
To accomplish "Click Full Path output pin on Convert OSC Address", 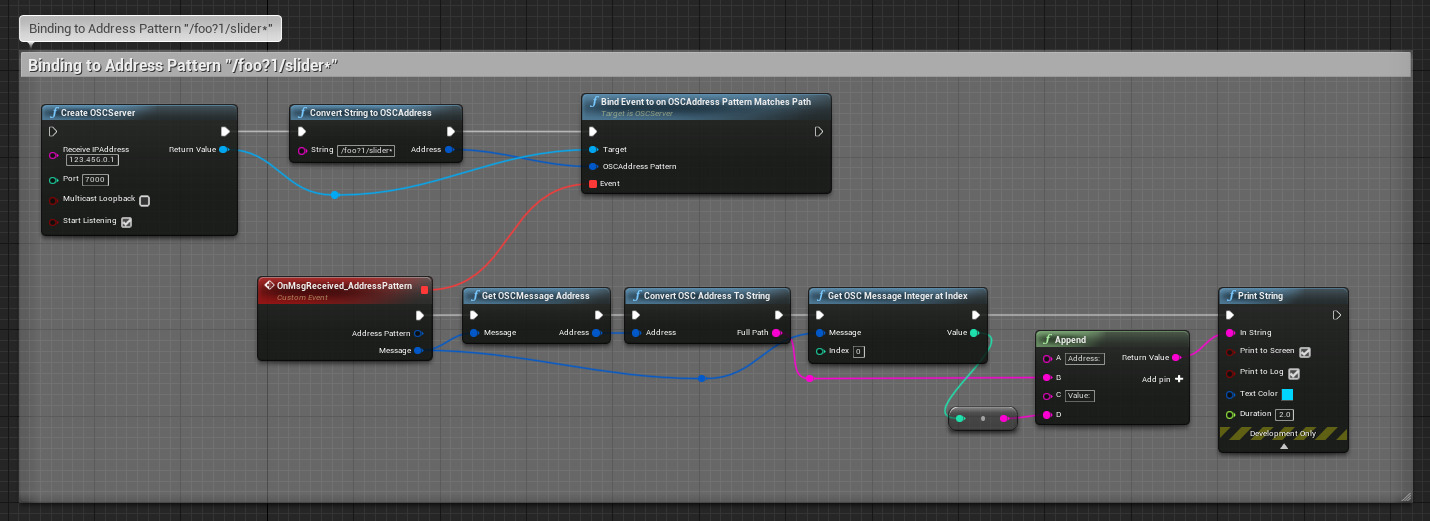I will pos(776,333).
